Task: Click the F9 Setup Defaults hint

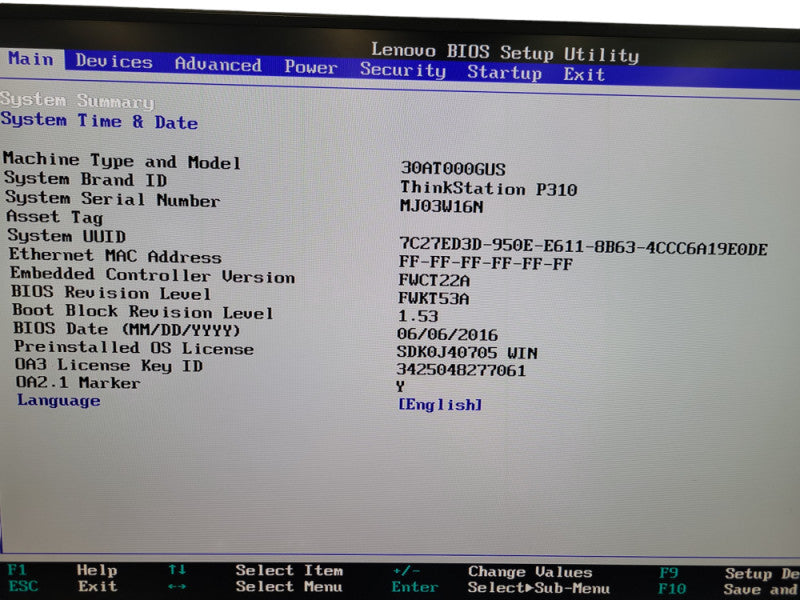Action: click(729, 573)
